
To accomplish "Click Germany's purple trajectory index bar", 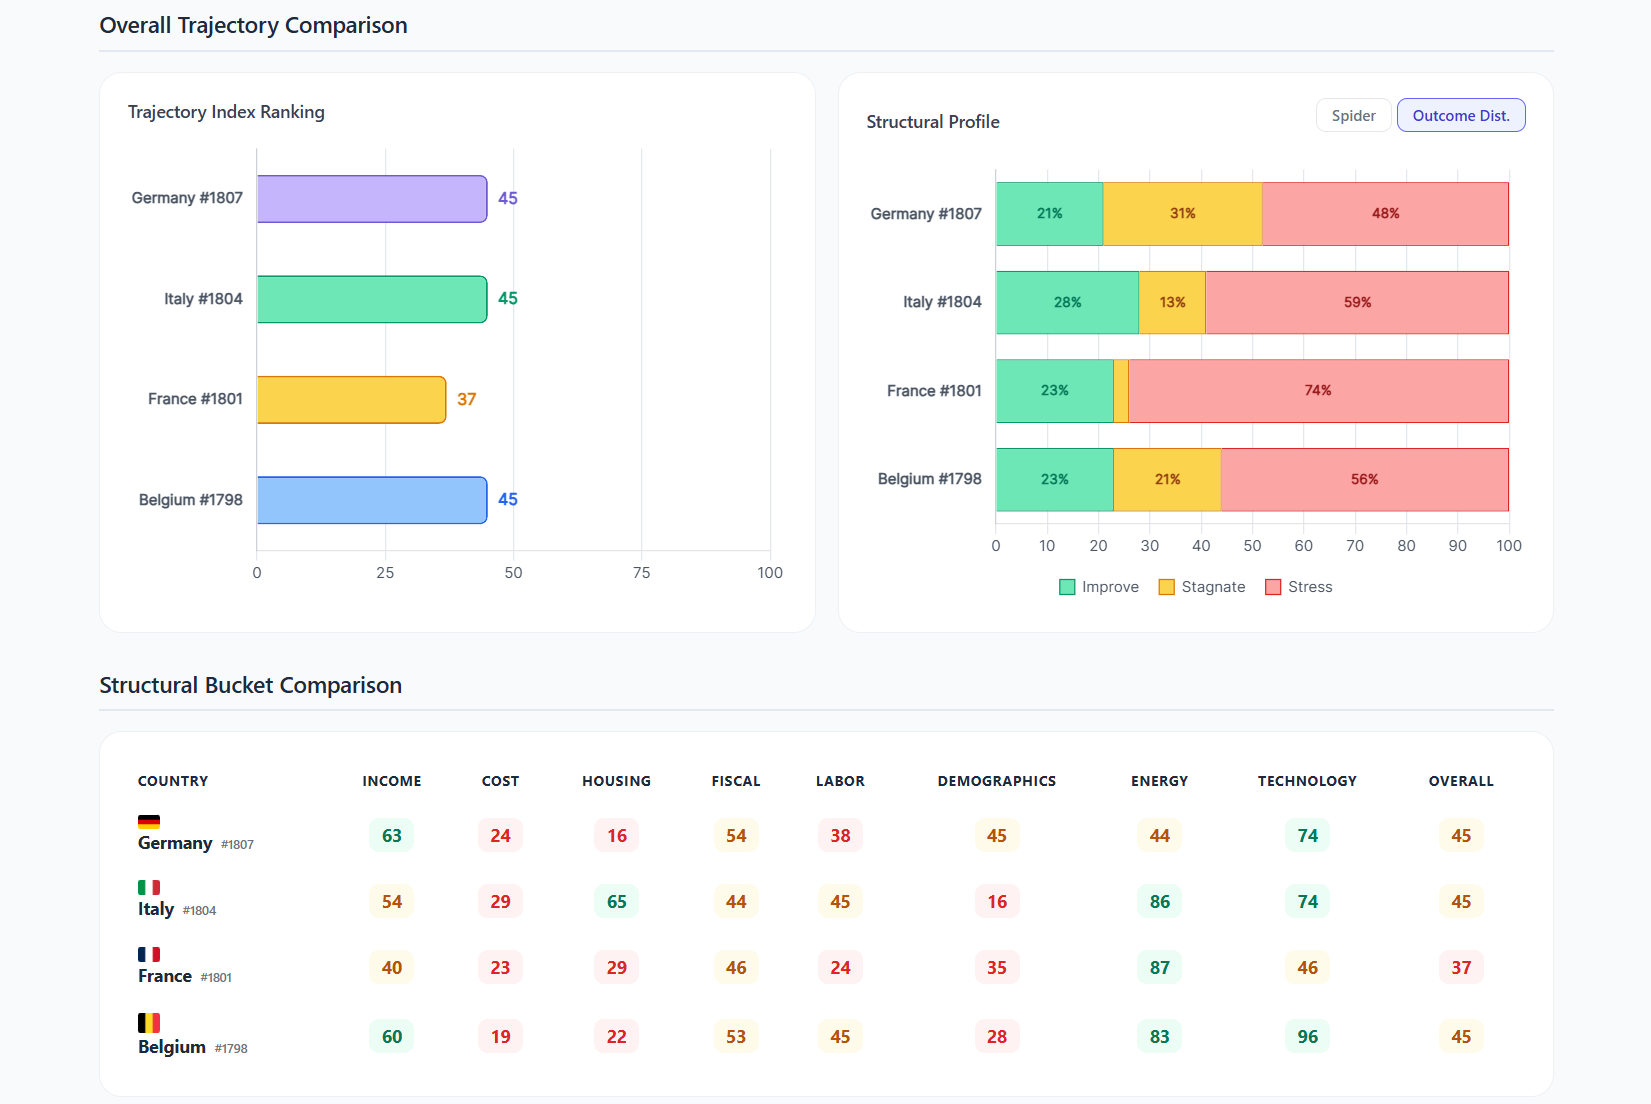I will (x=372, y=199).
